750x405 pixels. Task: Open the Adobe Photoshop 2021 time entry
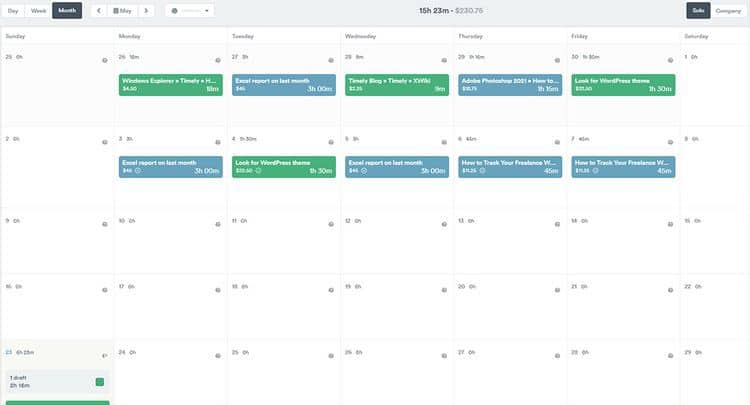coord(509,84)
